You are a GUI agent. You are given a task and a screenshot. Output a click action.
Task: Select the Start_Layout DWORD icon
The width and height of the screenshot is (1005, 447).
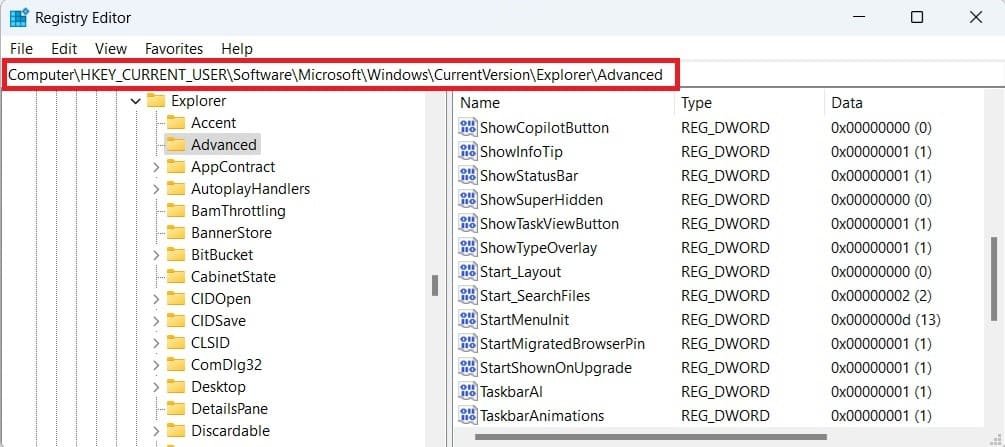coord(468,272)
